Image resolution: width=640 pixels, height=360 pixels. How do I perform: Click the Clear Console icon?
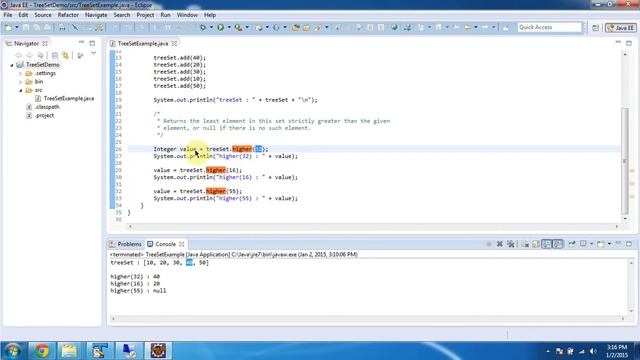point(525,244)
